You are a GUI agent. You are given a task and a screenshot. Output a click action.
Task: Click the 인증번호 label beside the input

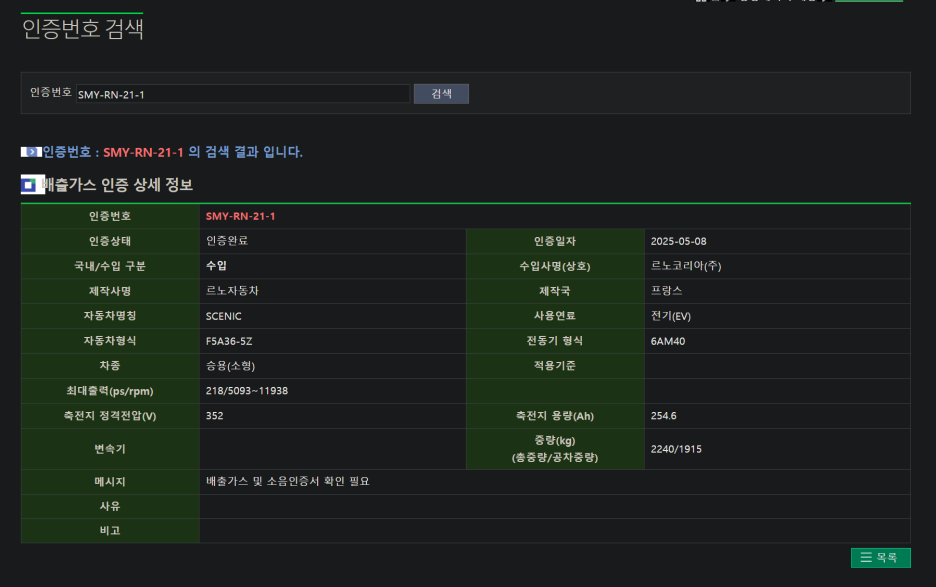pyautogui.click(x=51, y=93)
